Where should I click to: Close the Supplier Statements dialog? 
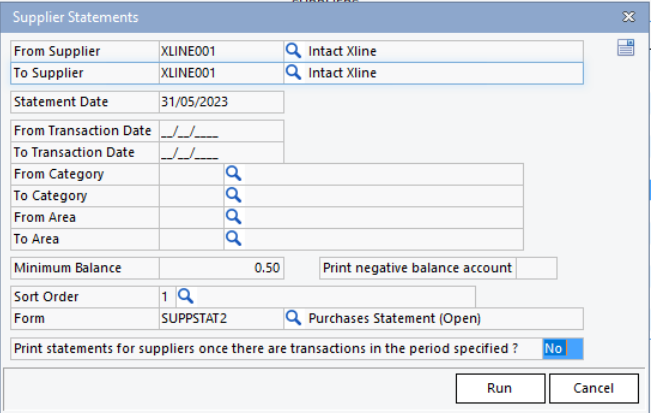tap(629, 17)
